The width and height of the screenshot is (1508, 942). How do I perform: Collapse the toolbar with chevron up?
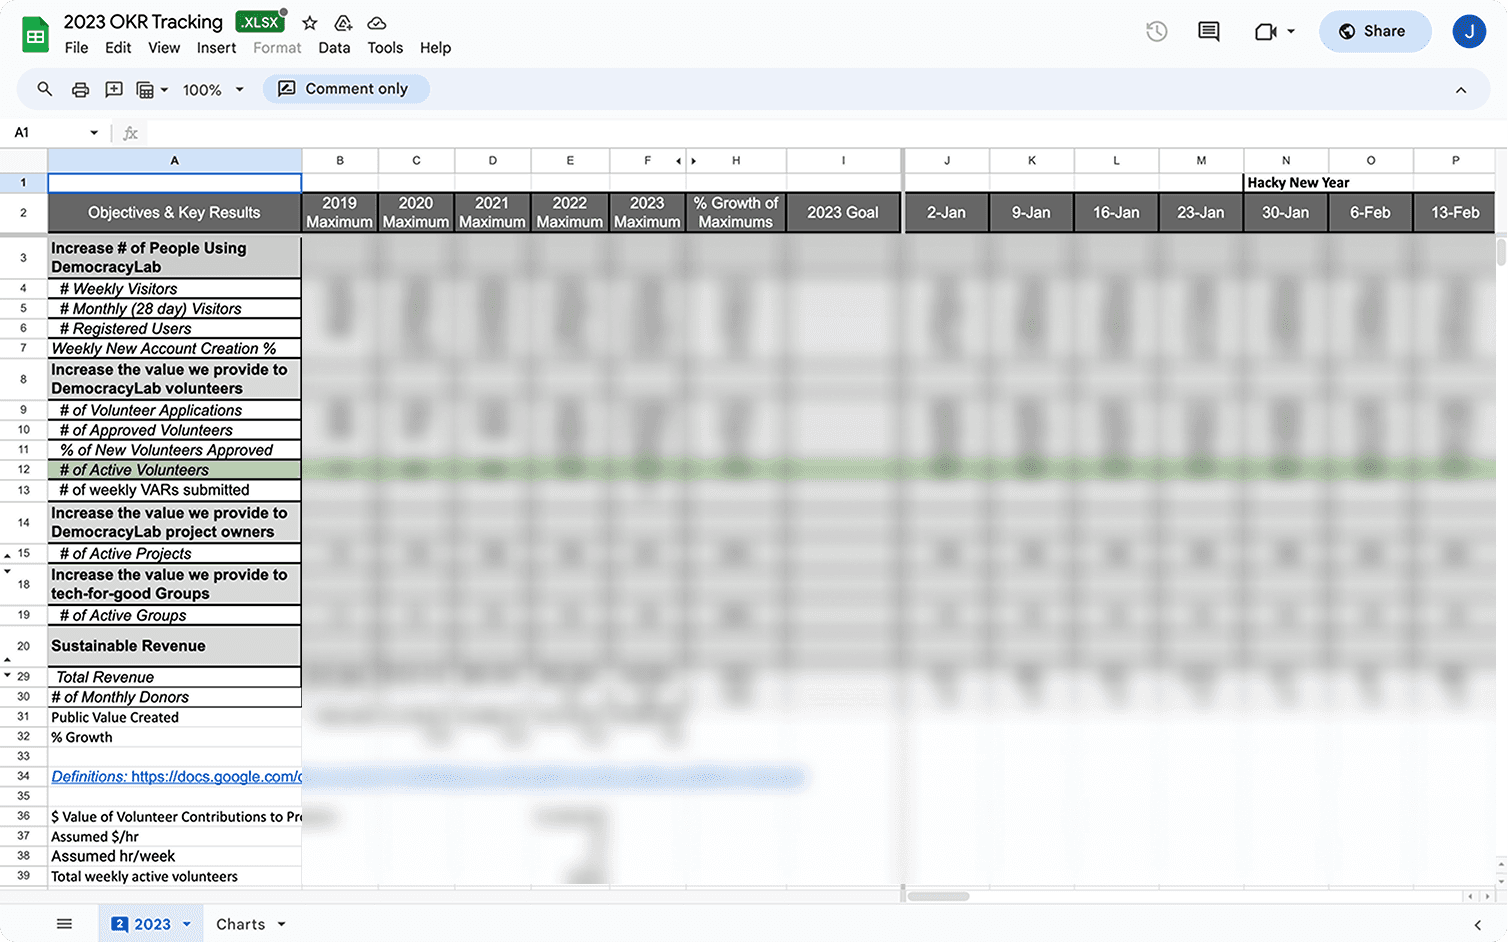pyautogui.click(x=1461, y=90)
